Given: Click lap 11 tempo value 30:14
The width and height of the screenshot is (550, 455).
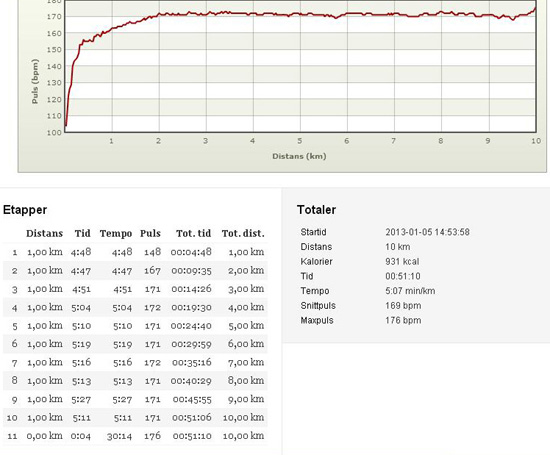Looking at the screenshot, I should point(119,436).
